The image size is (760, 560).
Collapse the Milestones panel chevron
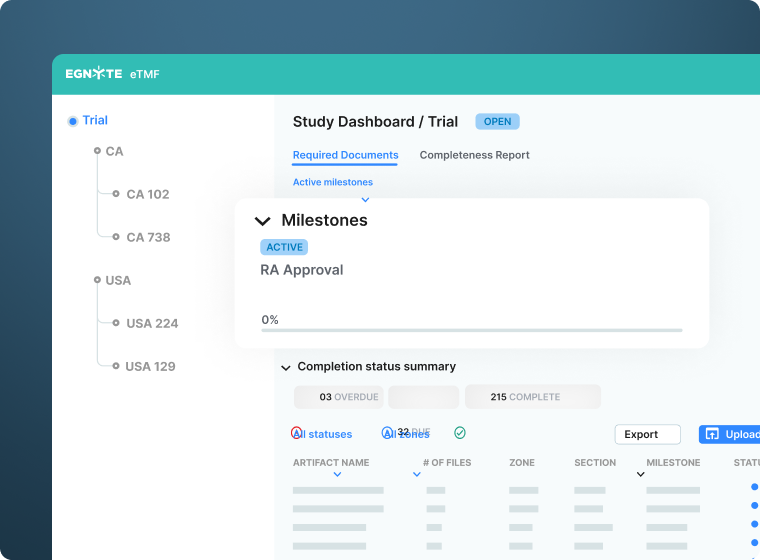coord(263,221)
